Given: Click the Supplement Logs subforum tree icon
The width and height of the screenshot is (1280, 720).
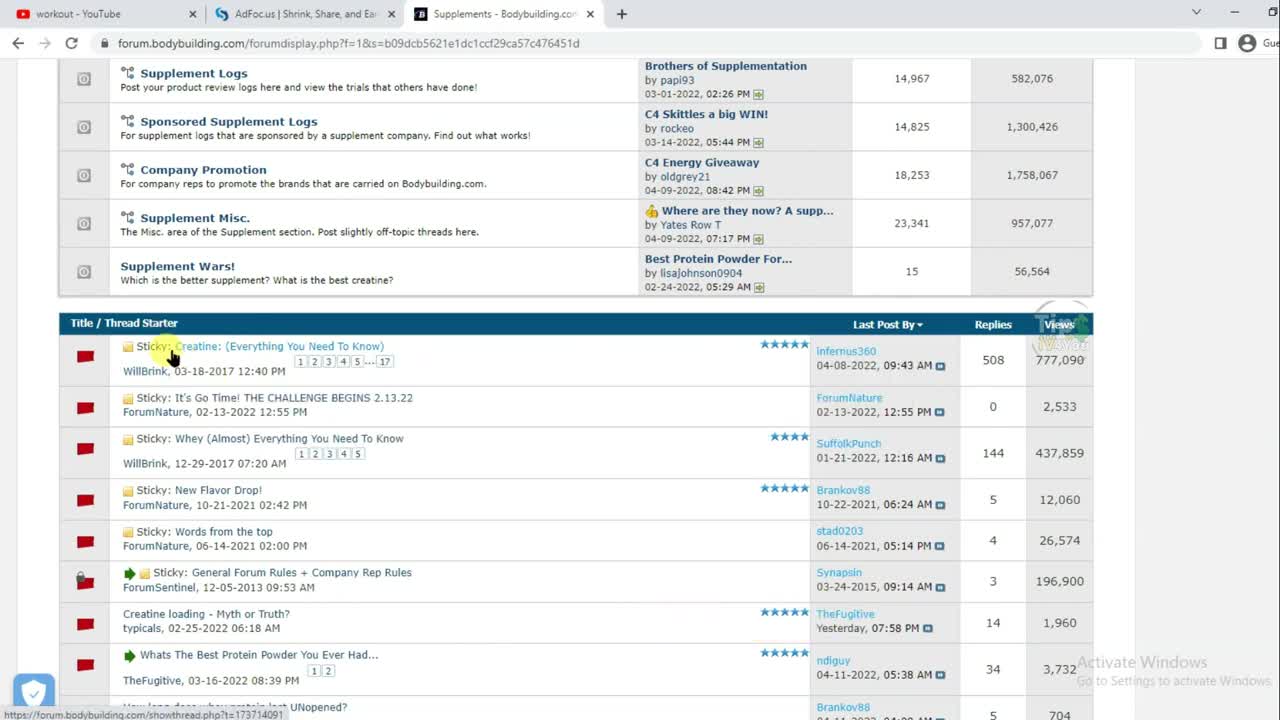Looking at the screenshot, I should [128, 73].
